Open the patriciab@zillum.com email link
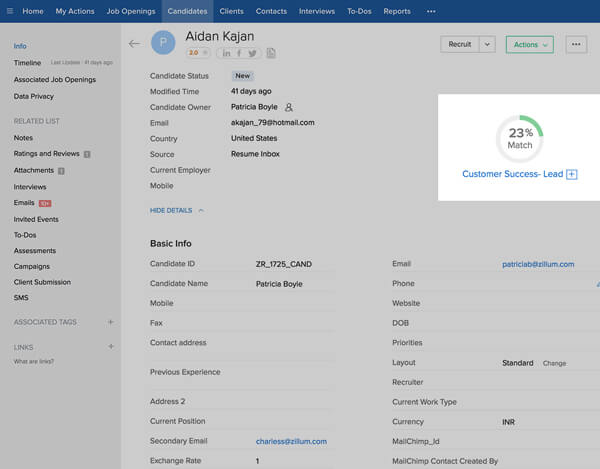The width and height of the screenshot is (600, 469). click(x=538, y=264)
